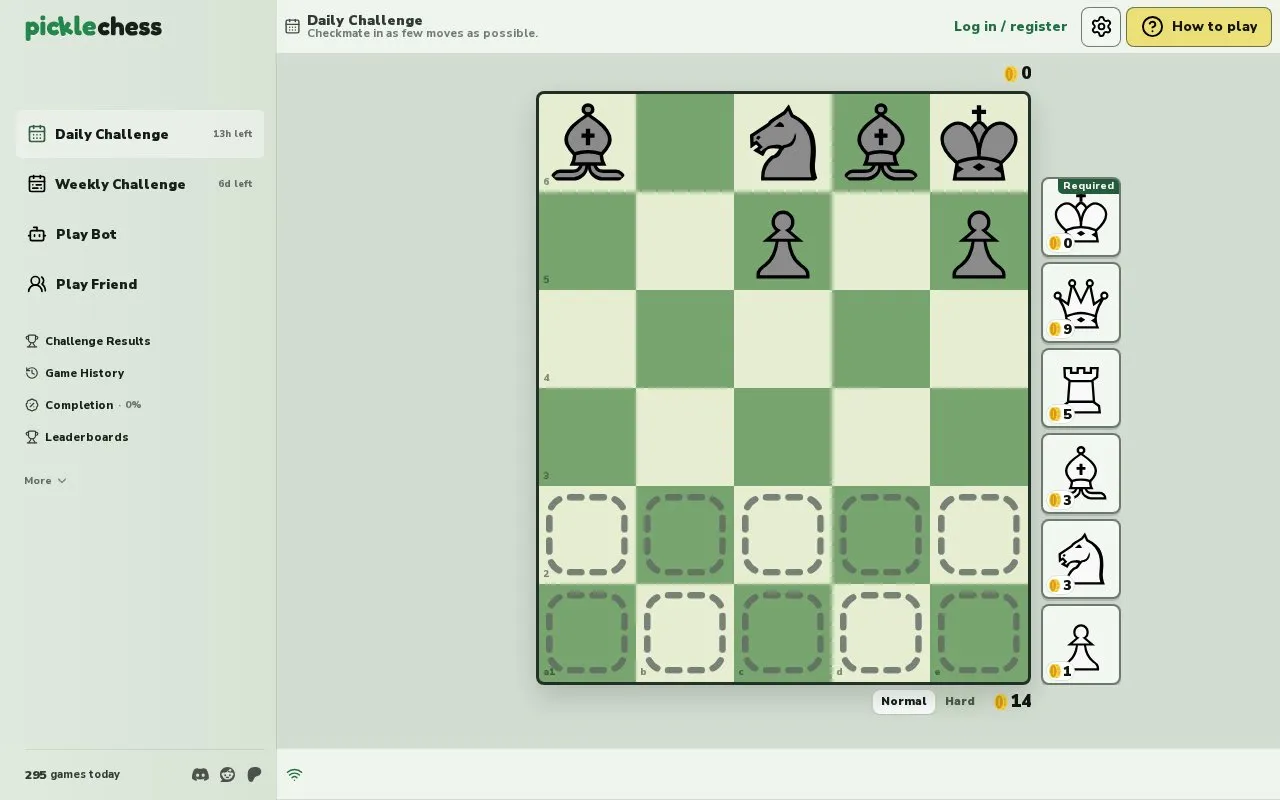The height and width of the screenshot is (800, 1280).
Task: Select the white king piece from palette
Action: pyautogui.click(x=1081, y=217)
